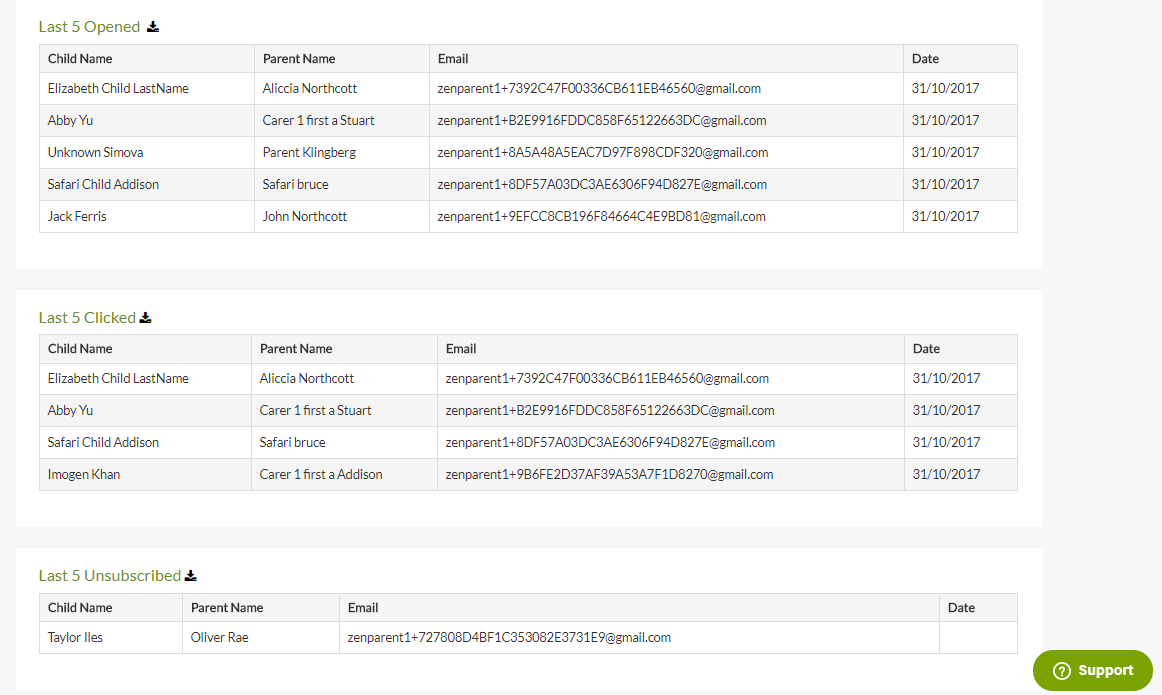Screen dimensions: 1162x695
Task: Click email ending 663DC@gmail.com in Last 5 Clicked
Action: coord(610,410)
